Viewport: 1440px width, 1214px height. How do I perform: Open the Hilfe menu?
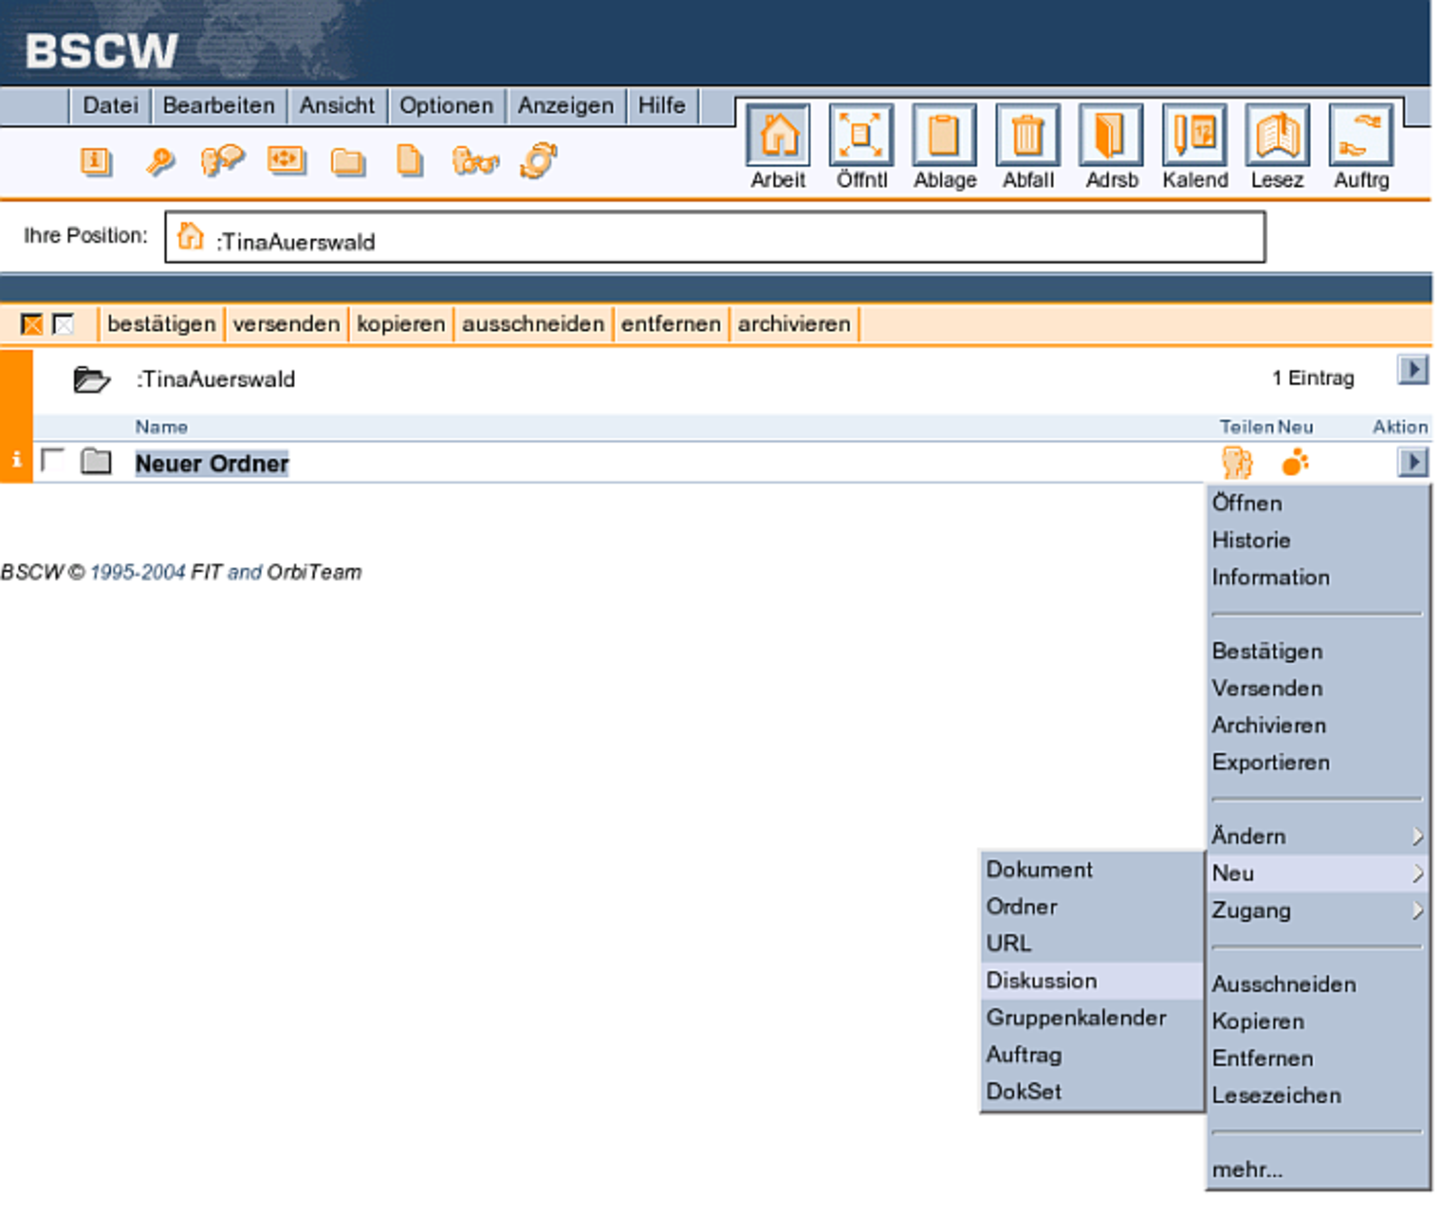[x=662, y=106]
